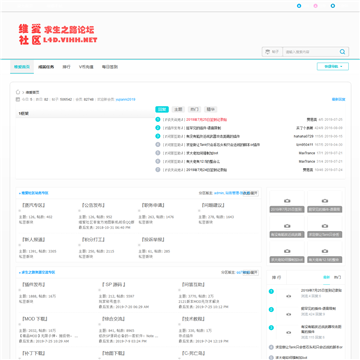Click the 维爱社区站务专区 section header

[34, 193]
